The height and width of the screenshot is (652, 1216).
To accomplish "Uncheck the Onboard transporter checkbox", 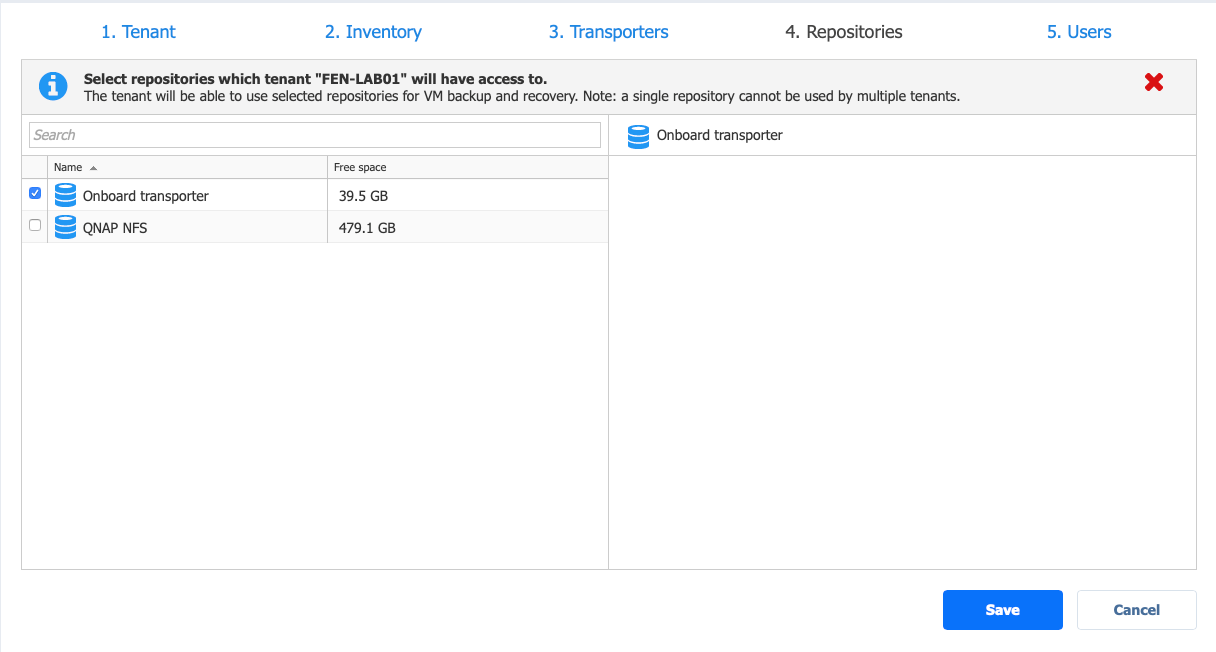I will 35,193.
